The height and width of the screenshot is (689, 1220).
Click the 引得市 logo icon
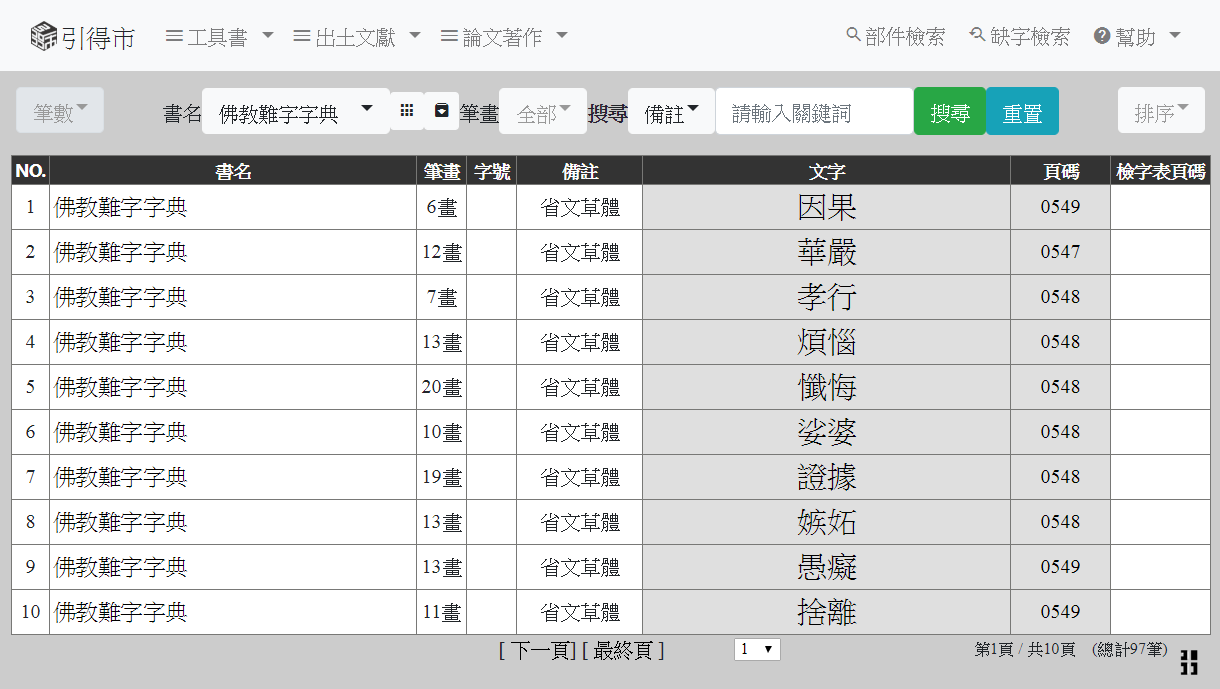pyautogui.click(x=43, y=36)
